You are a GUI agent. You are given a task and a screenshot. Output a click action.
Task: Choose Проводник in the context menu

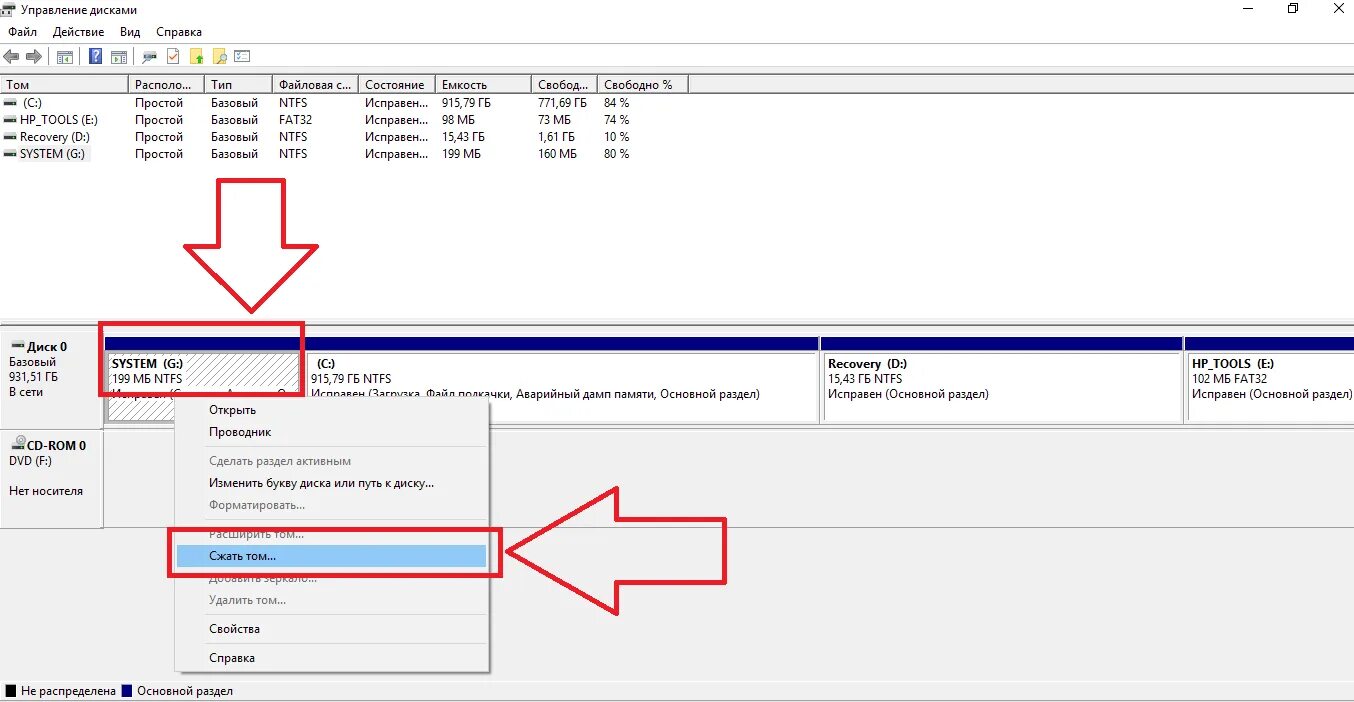point(331,432)
